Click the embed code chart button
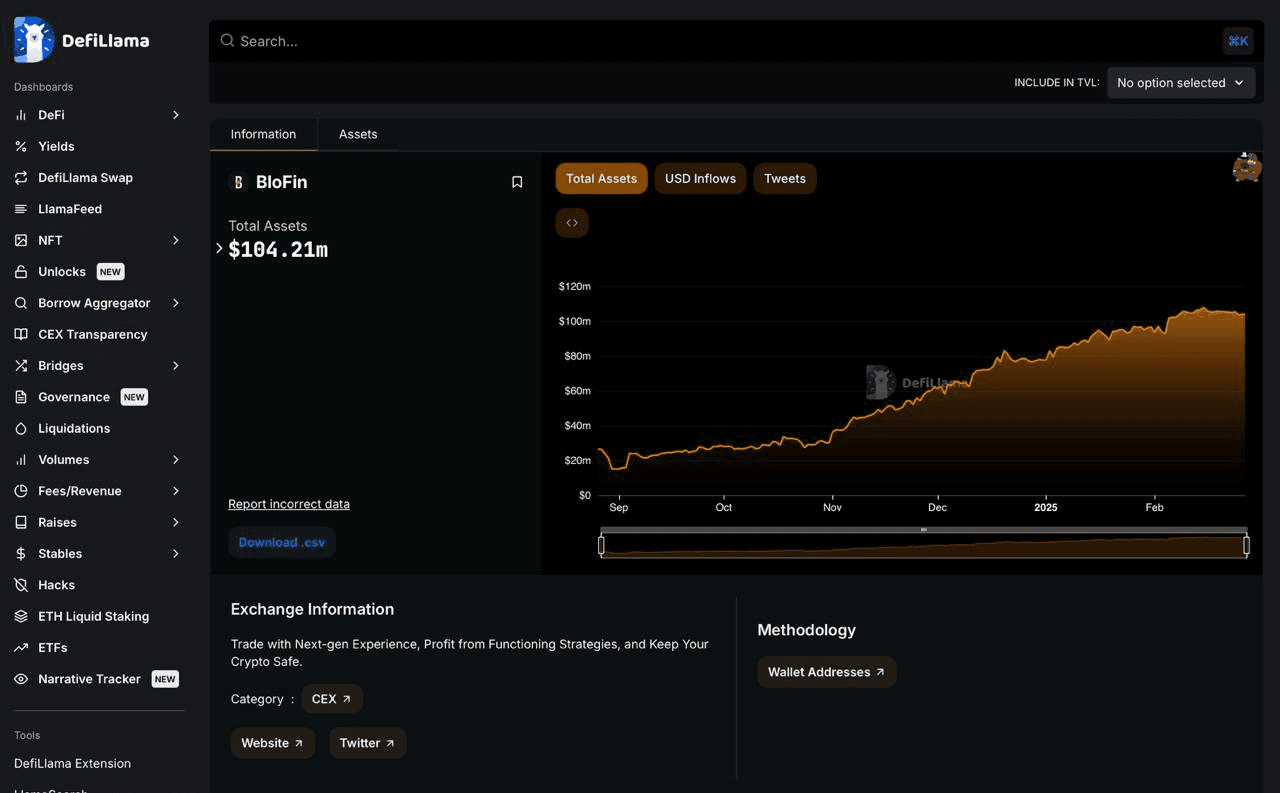 point(572,223)
